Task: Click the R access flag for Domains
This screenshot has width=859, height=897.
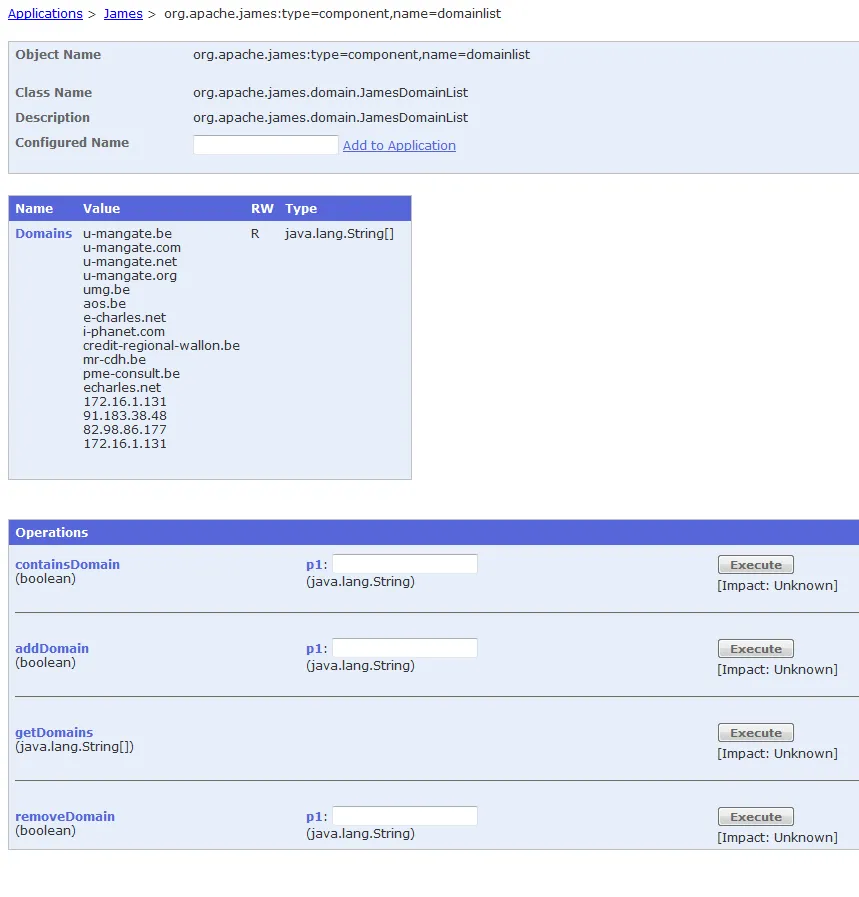Action: tap(255, 233)
